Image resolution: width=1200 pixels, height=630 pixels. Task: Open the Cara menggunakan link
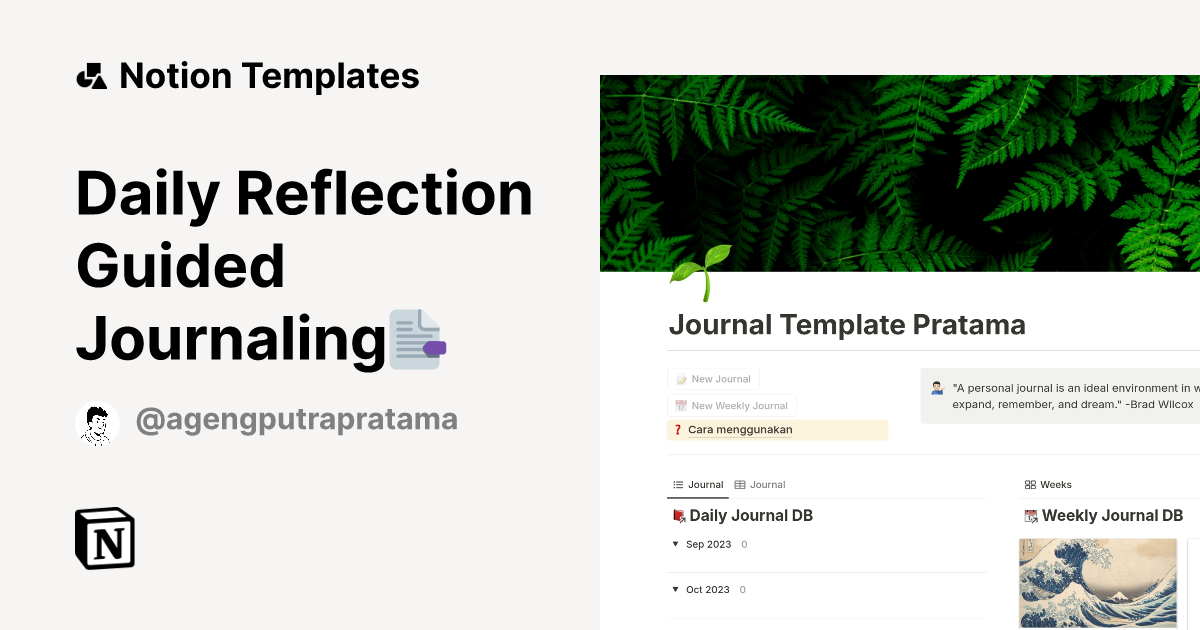pos(740,430)
